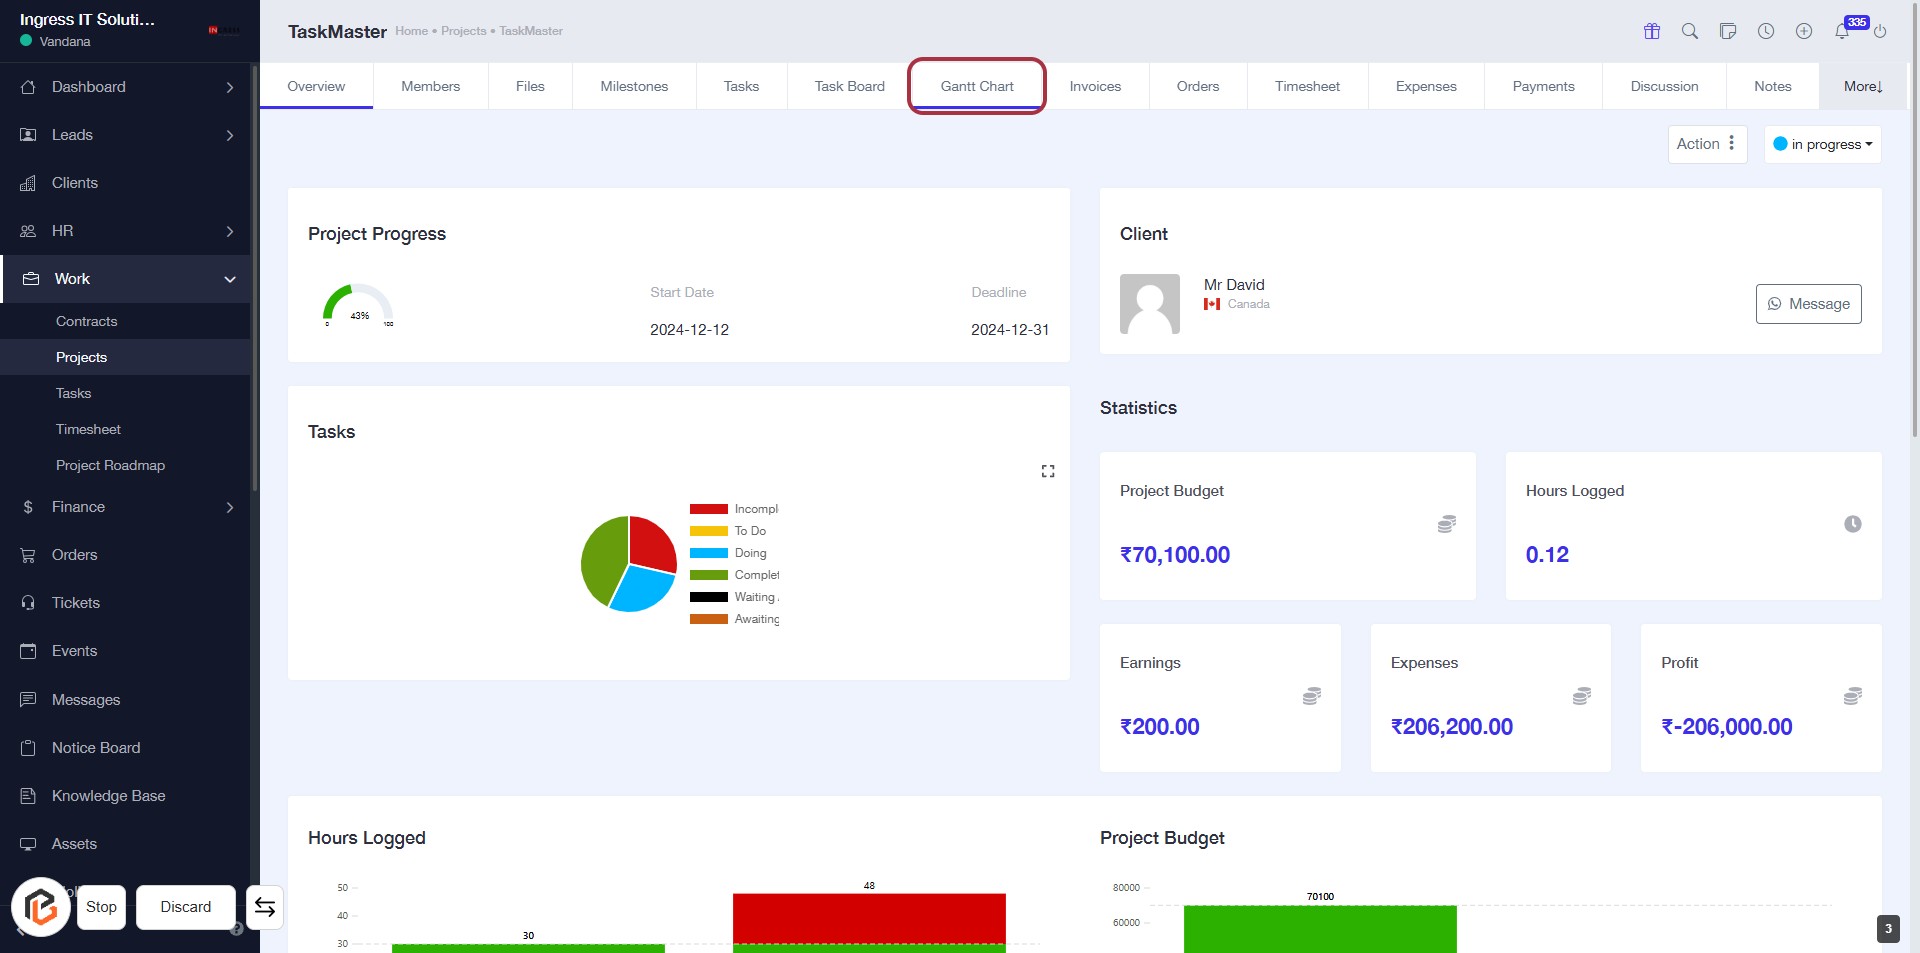Screen dimensions: 1920x953
Task: Open the timer clock icon in header
Action: 1766,31
